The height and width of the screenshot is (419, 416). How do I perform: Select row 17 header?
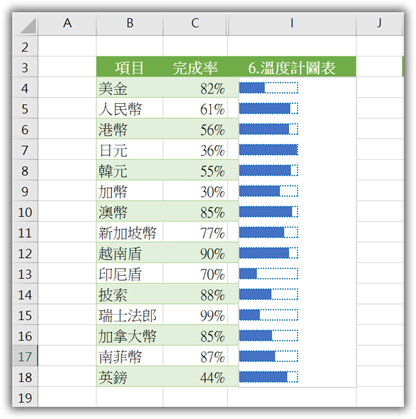pyautogui.click(x=25, y=356)
